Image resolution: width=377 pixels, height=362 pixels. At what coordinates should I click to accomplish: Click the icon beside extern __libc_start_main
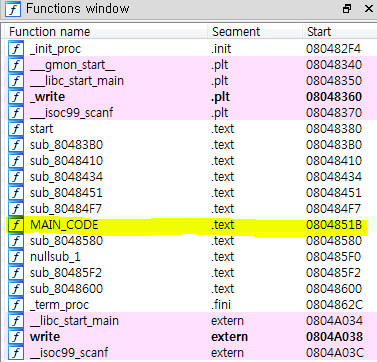click(16, 321)
